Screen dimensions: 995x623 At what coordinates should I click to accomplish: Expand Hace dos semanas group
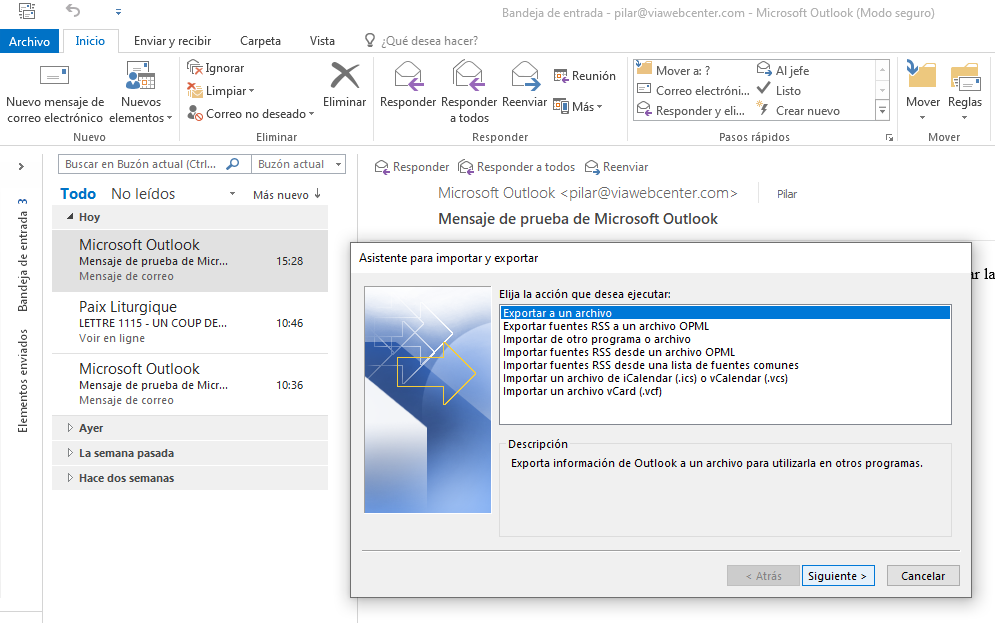[70, 478]
